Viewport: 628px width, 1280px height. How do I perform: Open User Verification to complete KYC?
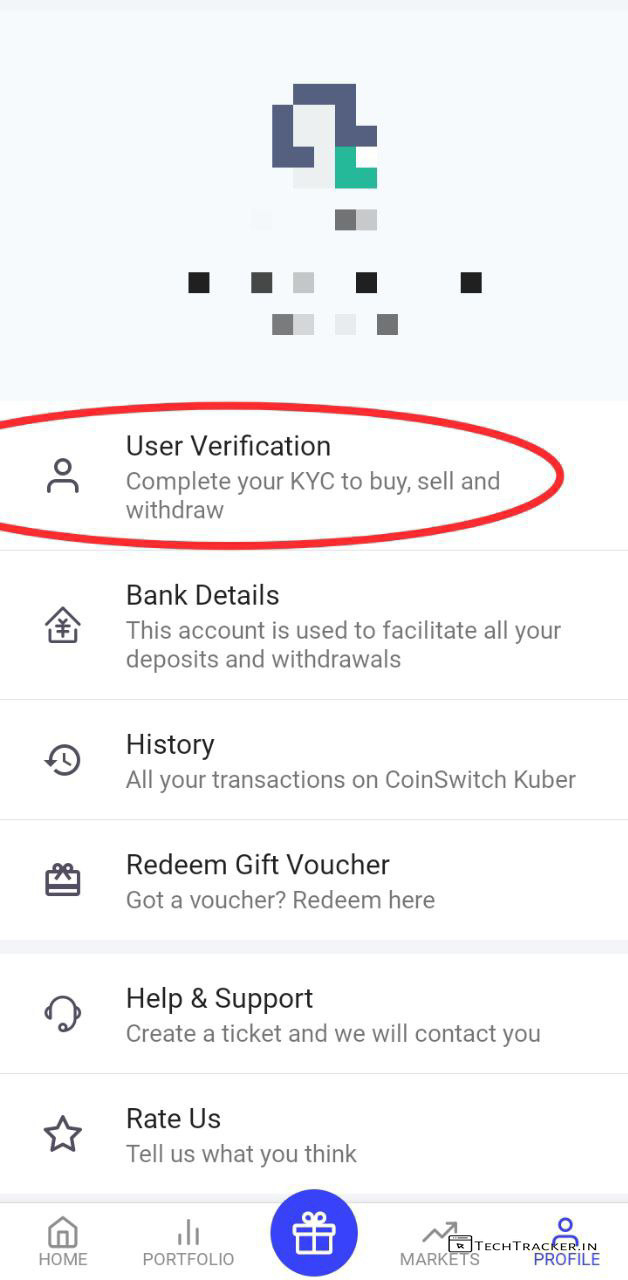(x=312, y=476)
